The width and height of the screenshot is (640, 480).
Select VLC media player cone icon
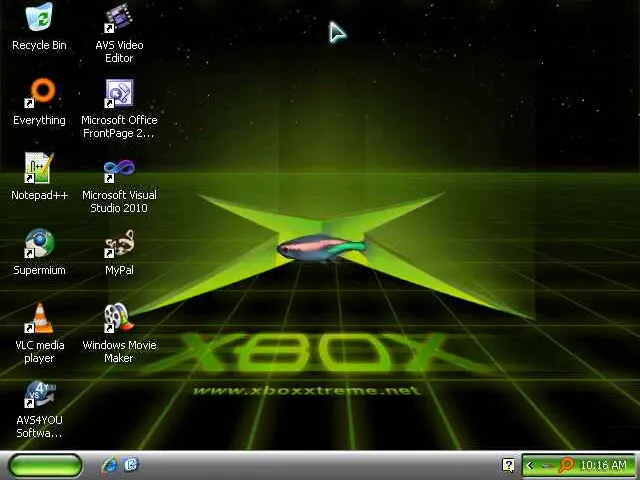pyautogui.click(x=40, y=318)
